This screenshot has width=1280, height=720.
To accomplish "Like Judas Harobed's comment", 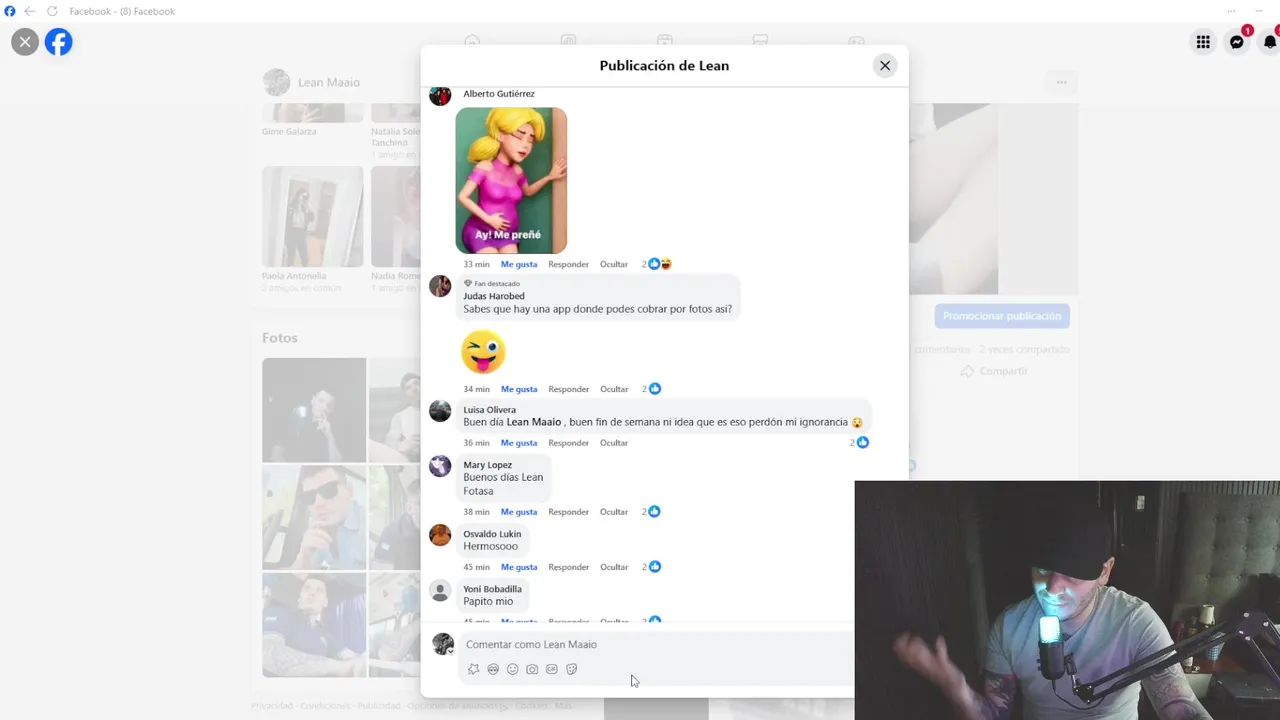I will pyautogui.click(x=519, y=389).
